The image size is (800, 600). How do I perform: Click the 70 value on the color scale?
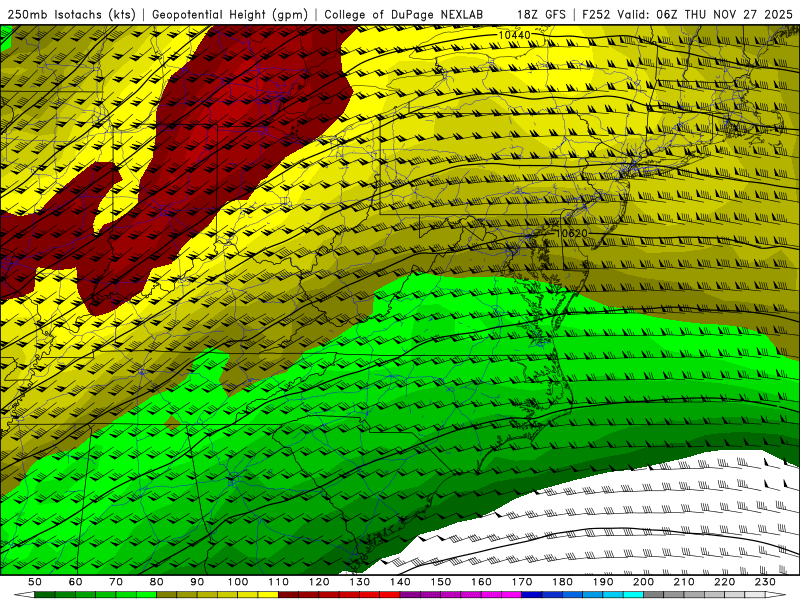click(x=116, y=582)
